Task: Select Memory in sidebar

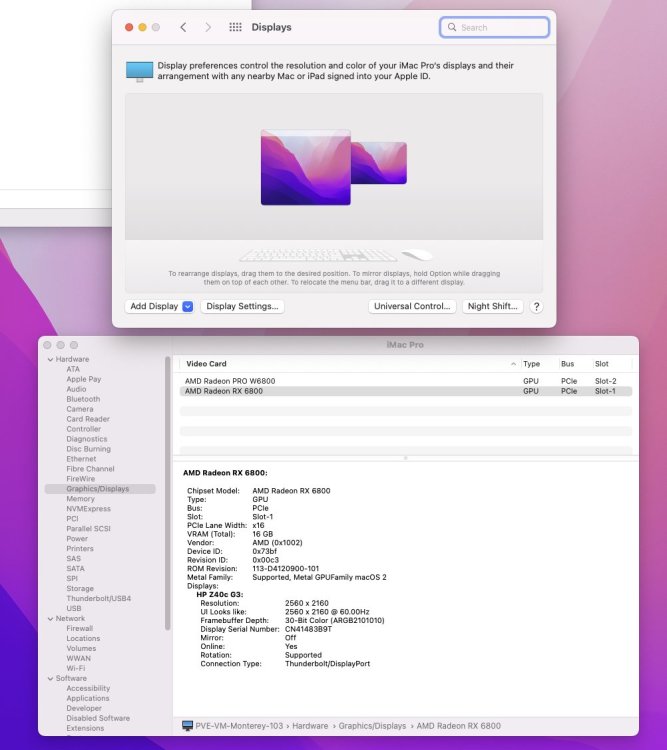Action: tap(80, 499)
